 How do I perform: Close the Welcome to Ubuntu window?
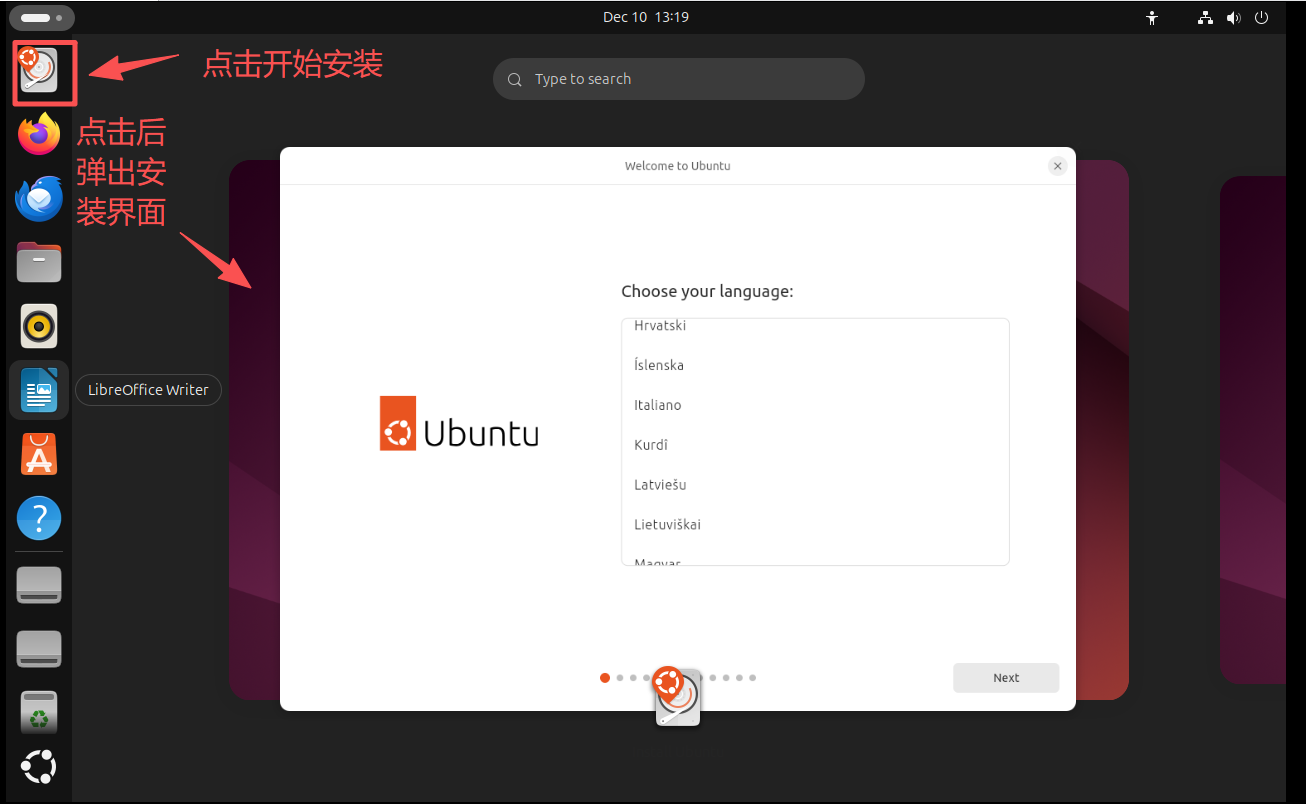click(1057, 166)
